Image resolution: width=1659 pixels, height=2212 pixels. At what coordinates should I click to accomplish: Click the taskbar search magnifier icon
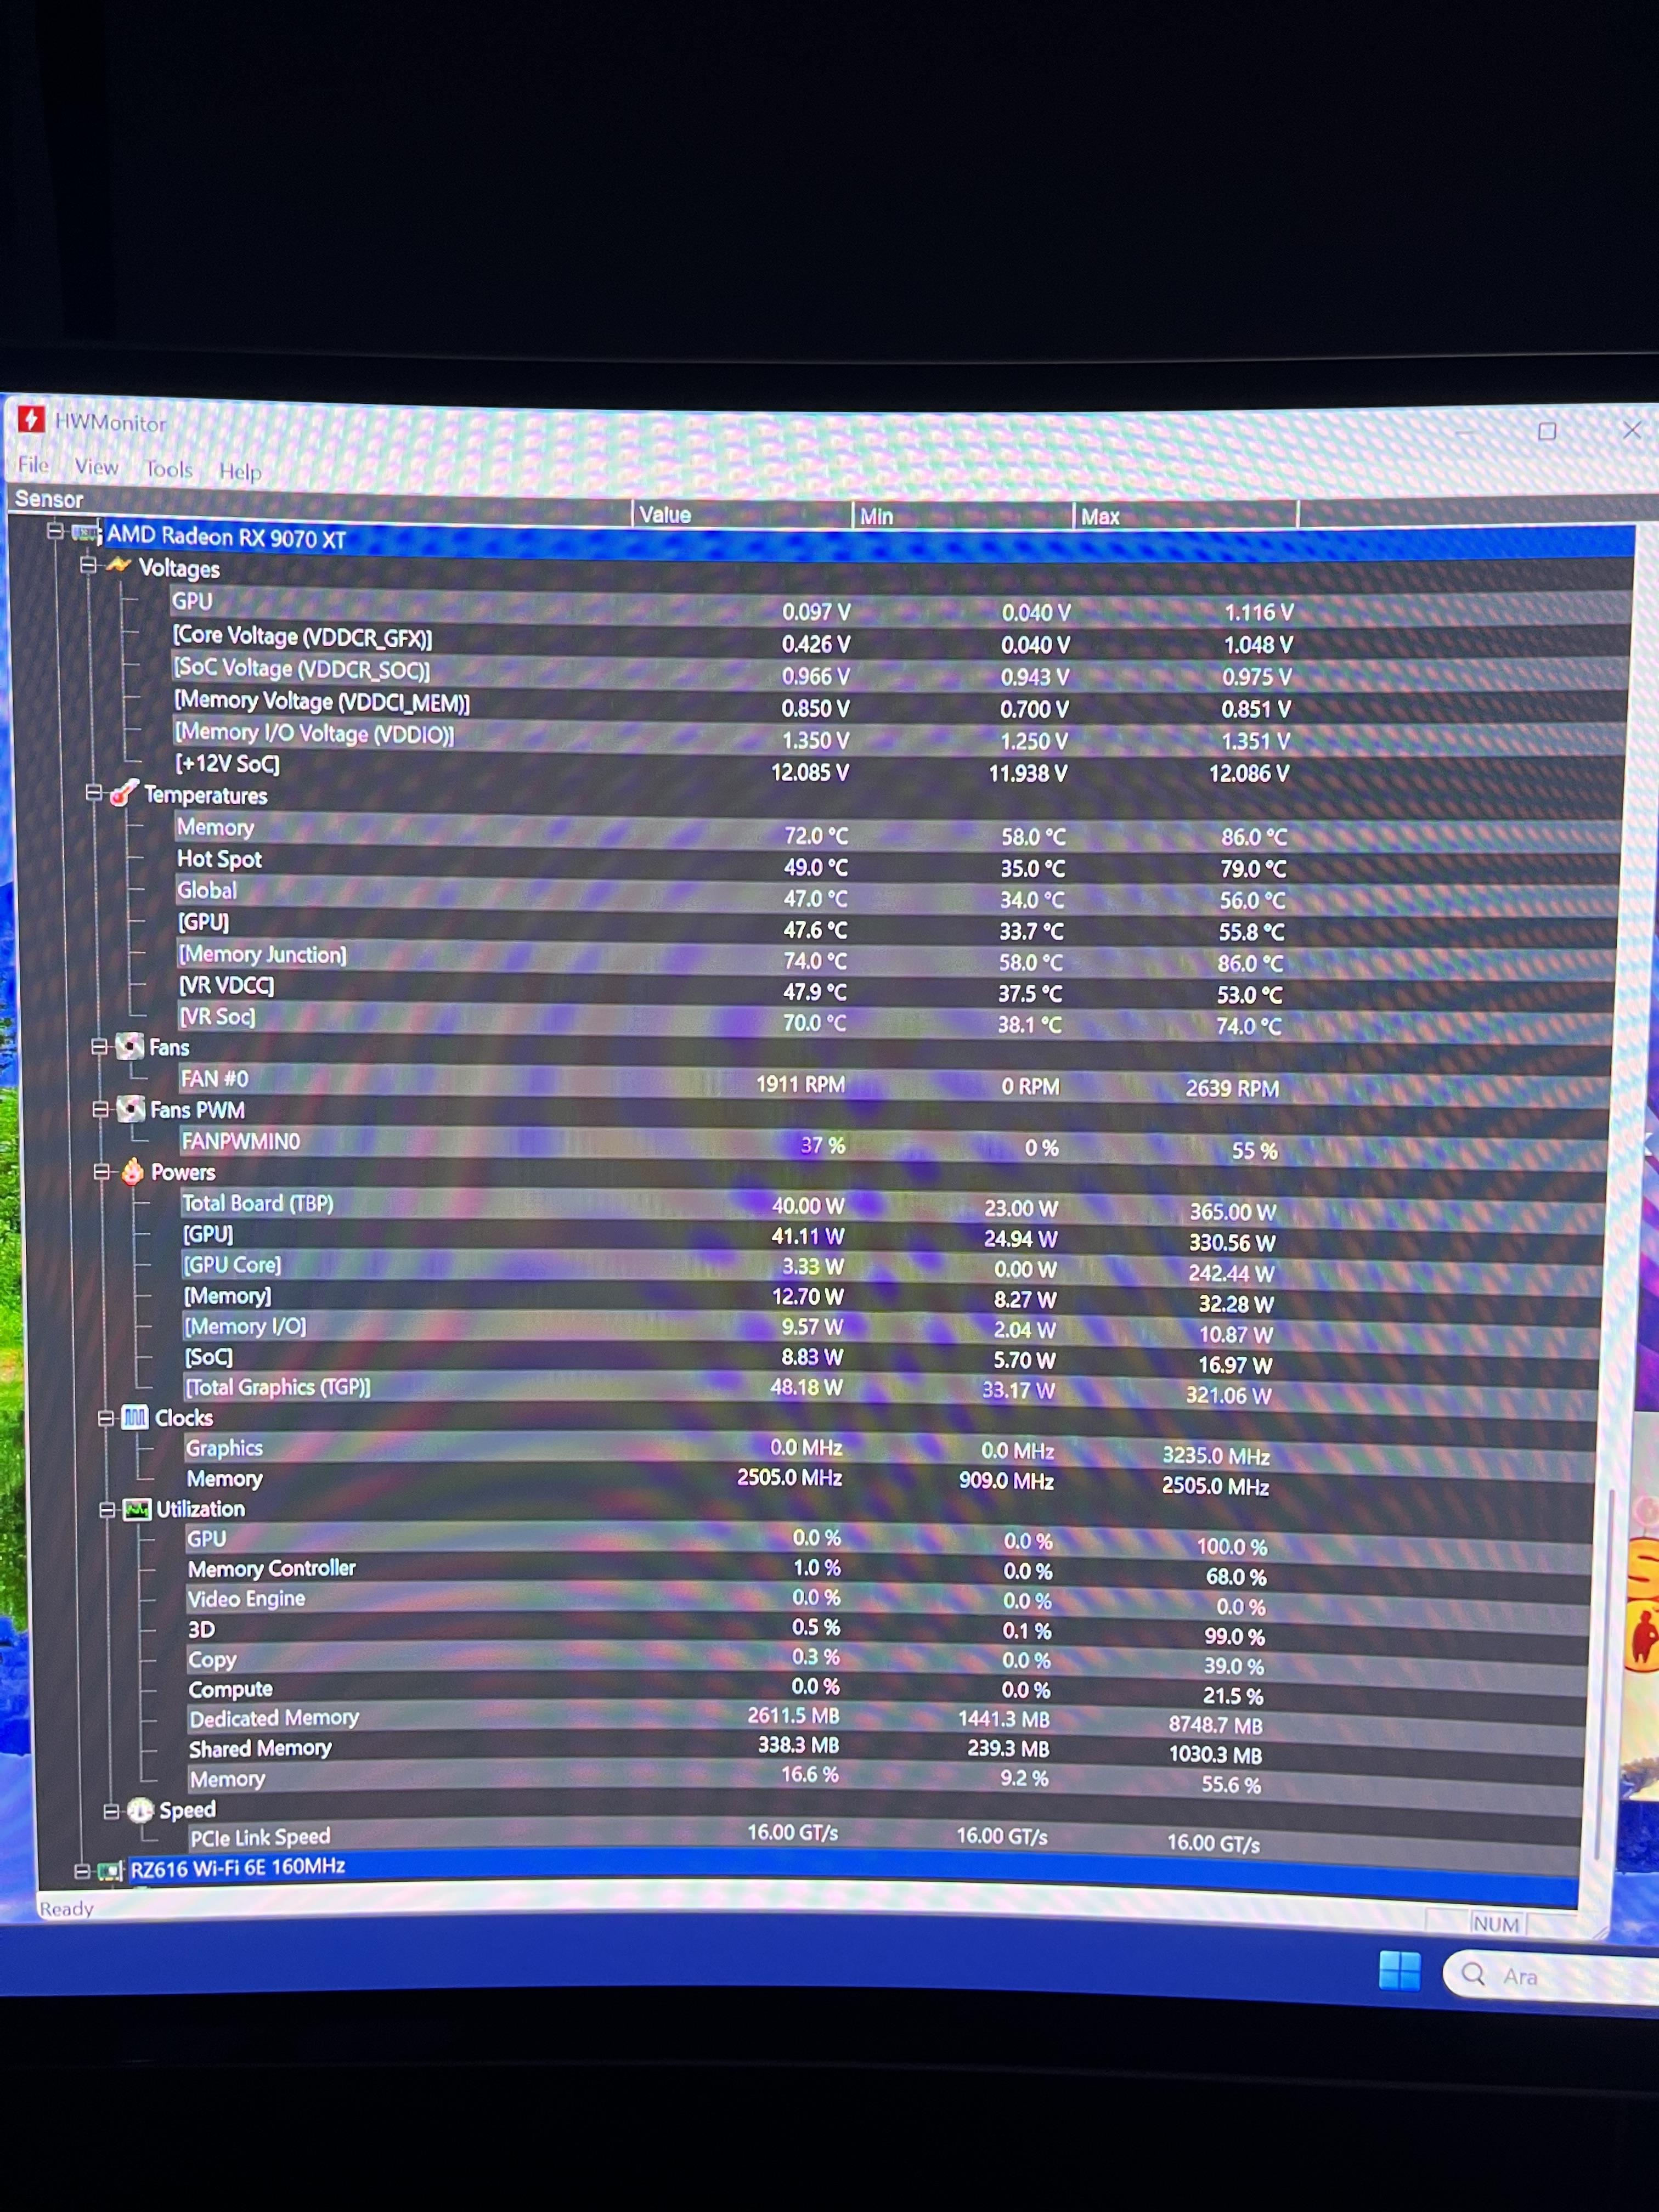click(x=1473, y=1974)
